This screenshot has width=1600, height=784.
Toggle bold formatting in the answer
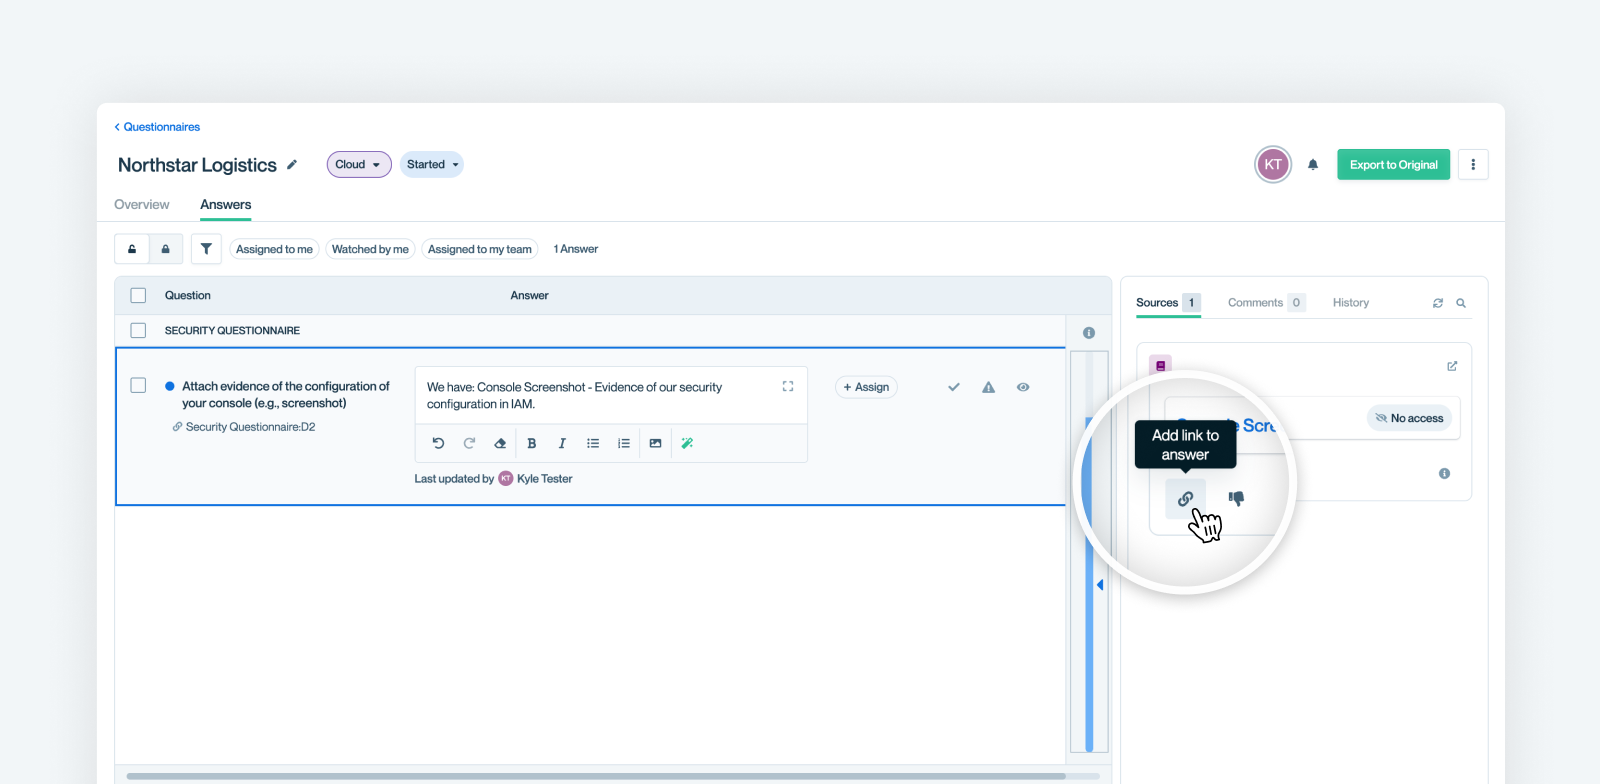[x=532, y=443]
